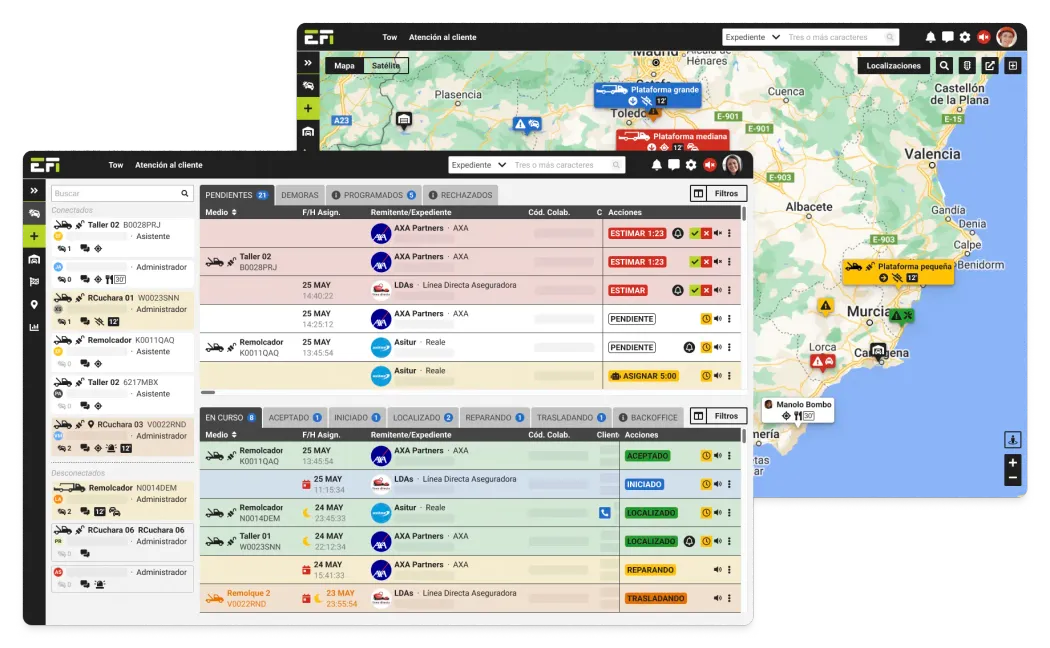Open the settings gear in top navigation
Image resolution: width=1050 pixels, height=648 pixels.
tap(691, 164)
